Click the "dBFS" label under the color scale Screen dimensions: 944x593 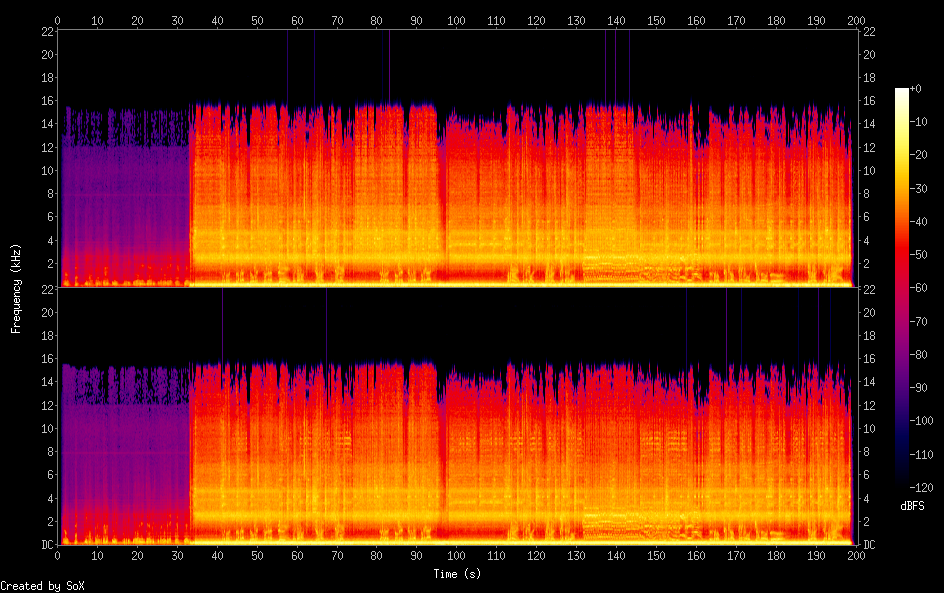(912, 507)
